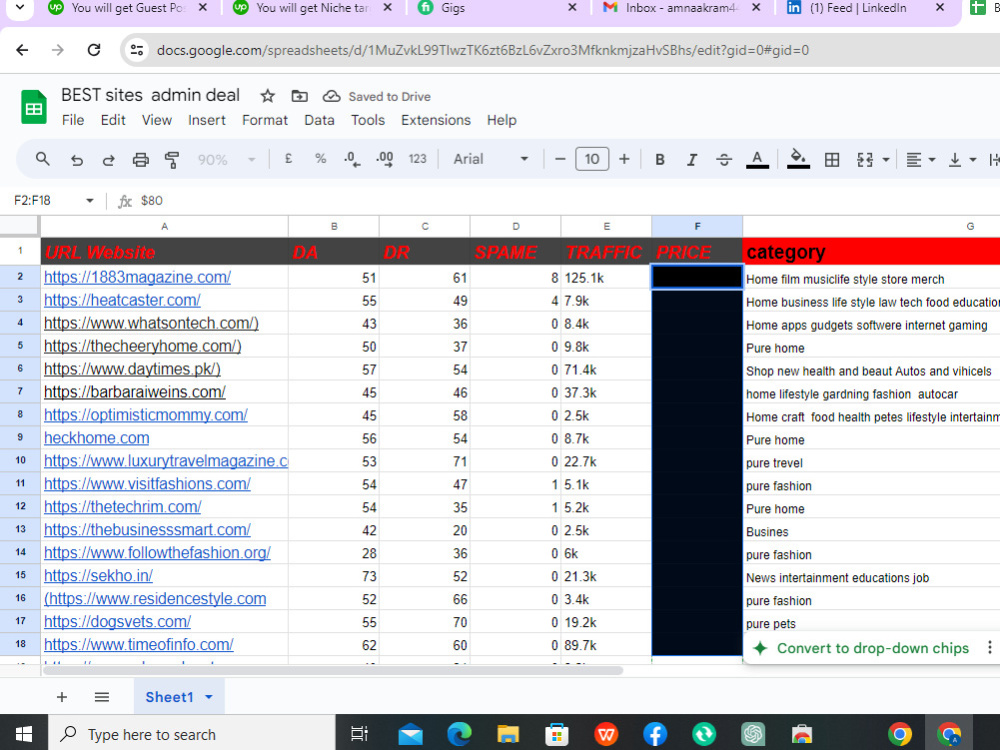
Task: Open the Arial font dropdown
Action: coord(490,159)
